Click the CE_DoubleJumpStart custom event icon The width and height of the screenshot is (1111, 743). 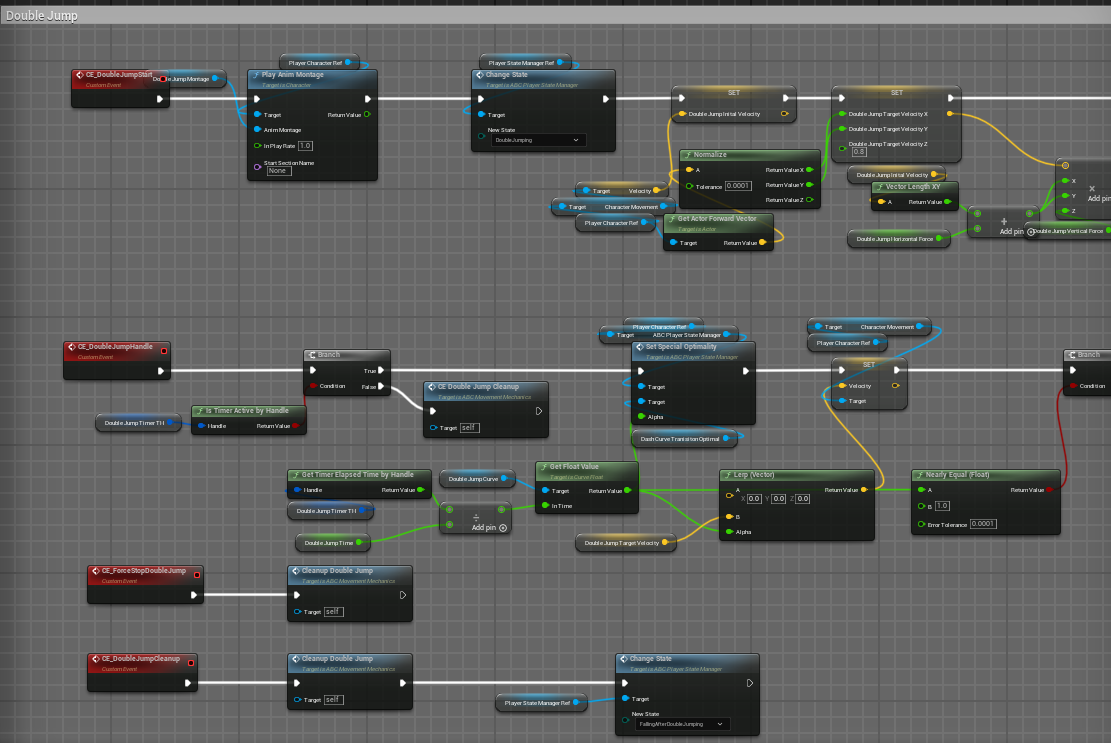pyautogui.click(x=81, y=75)
